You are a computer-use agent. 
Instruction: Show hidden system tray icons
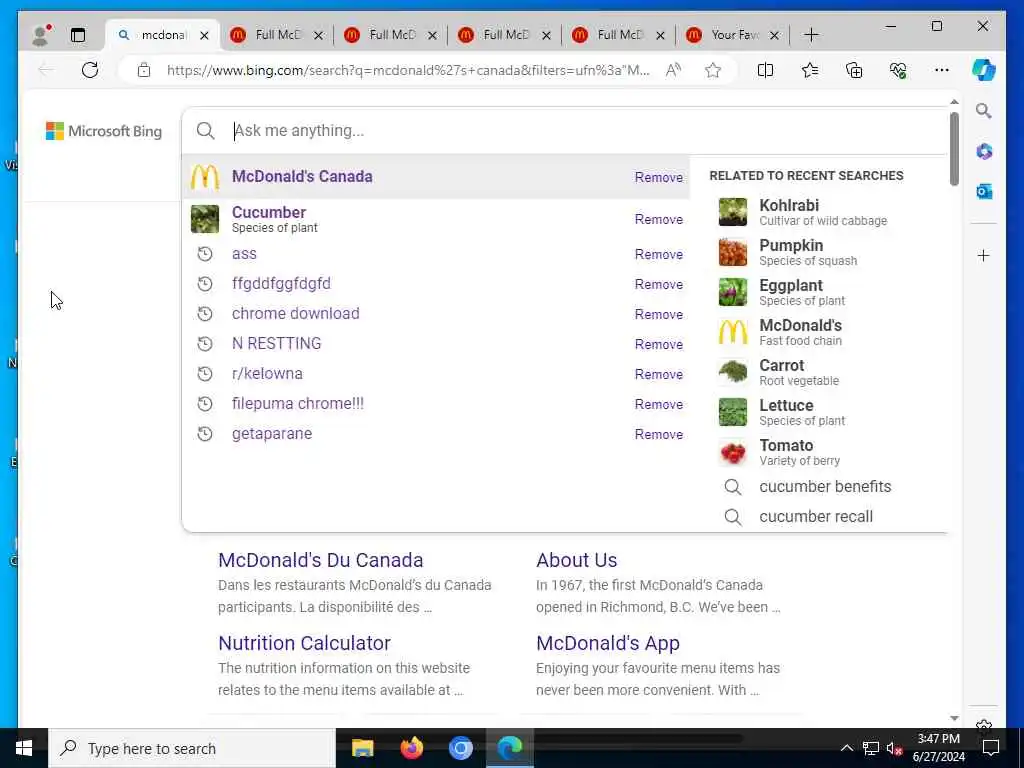click(x=846, y=748)
